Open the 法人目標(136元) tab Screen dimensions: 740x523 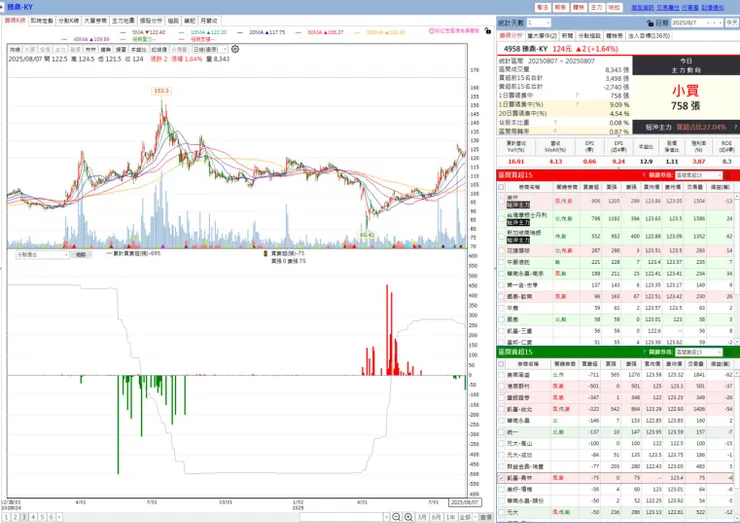click(648, 36)
